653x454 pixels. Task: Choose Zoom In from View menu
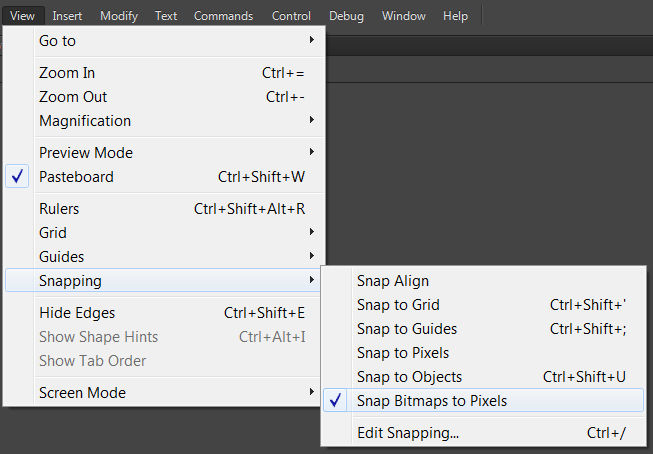tap(67, 73)
